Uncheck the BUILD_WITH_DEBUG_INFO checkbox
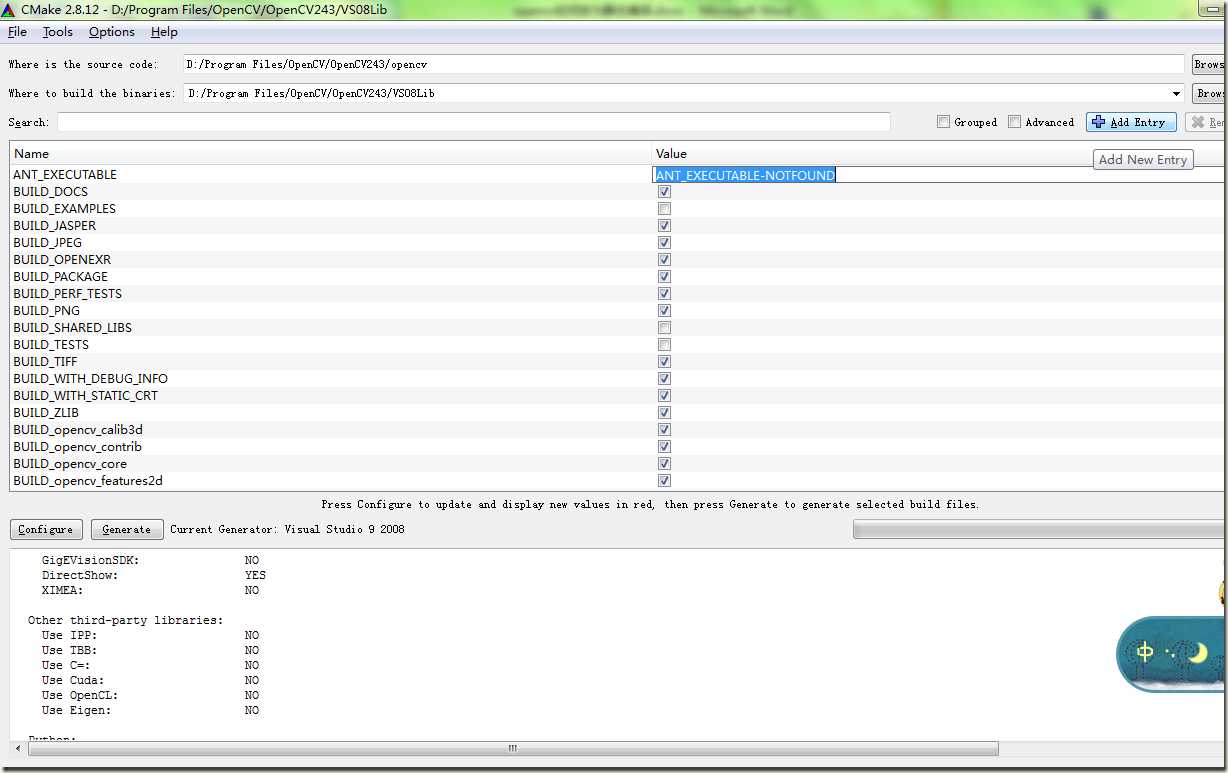Image resolution: width=1228 pixels, height=773 pixels. (x=664, y=379)
